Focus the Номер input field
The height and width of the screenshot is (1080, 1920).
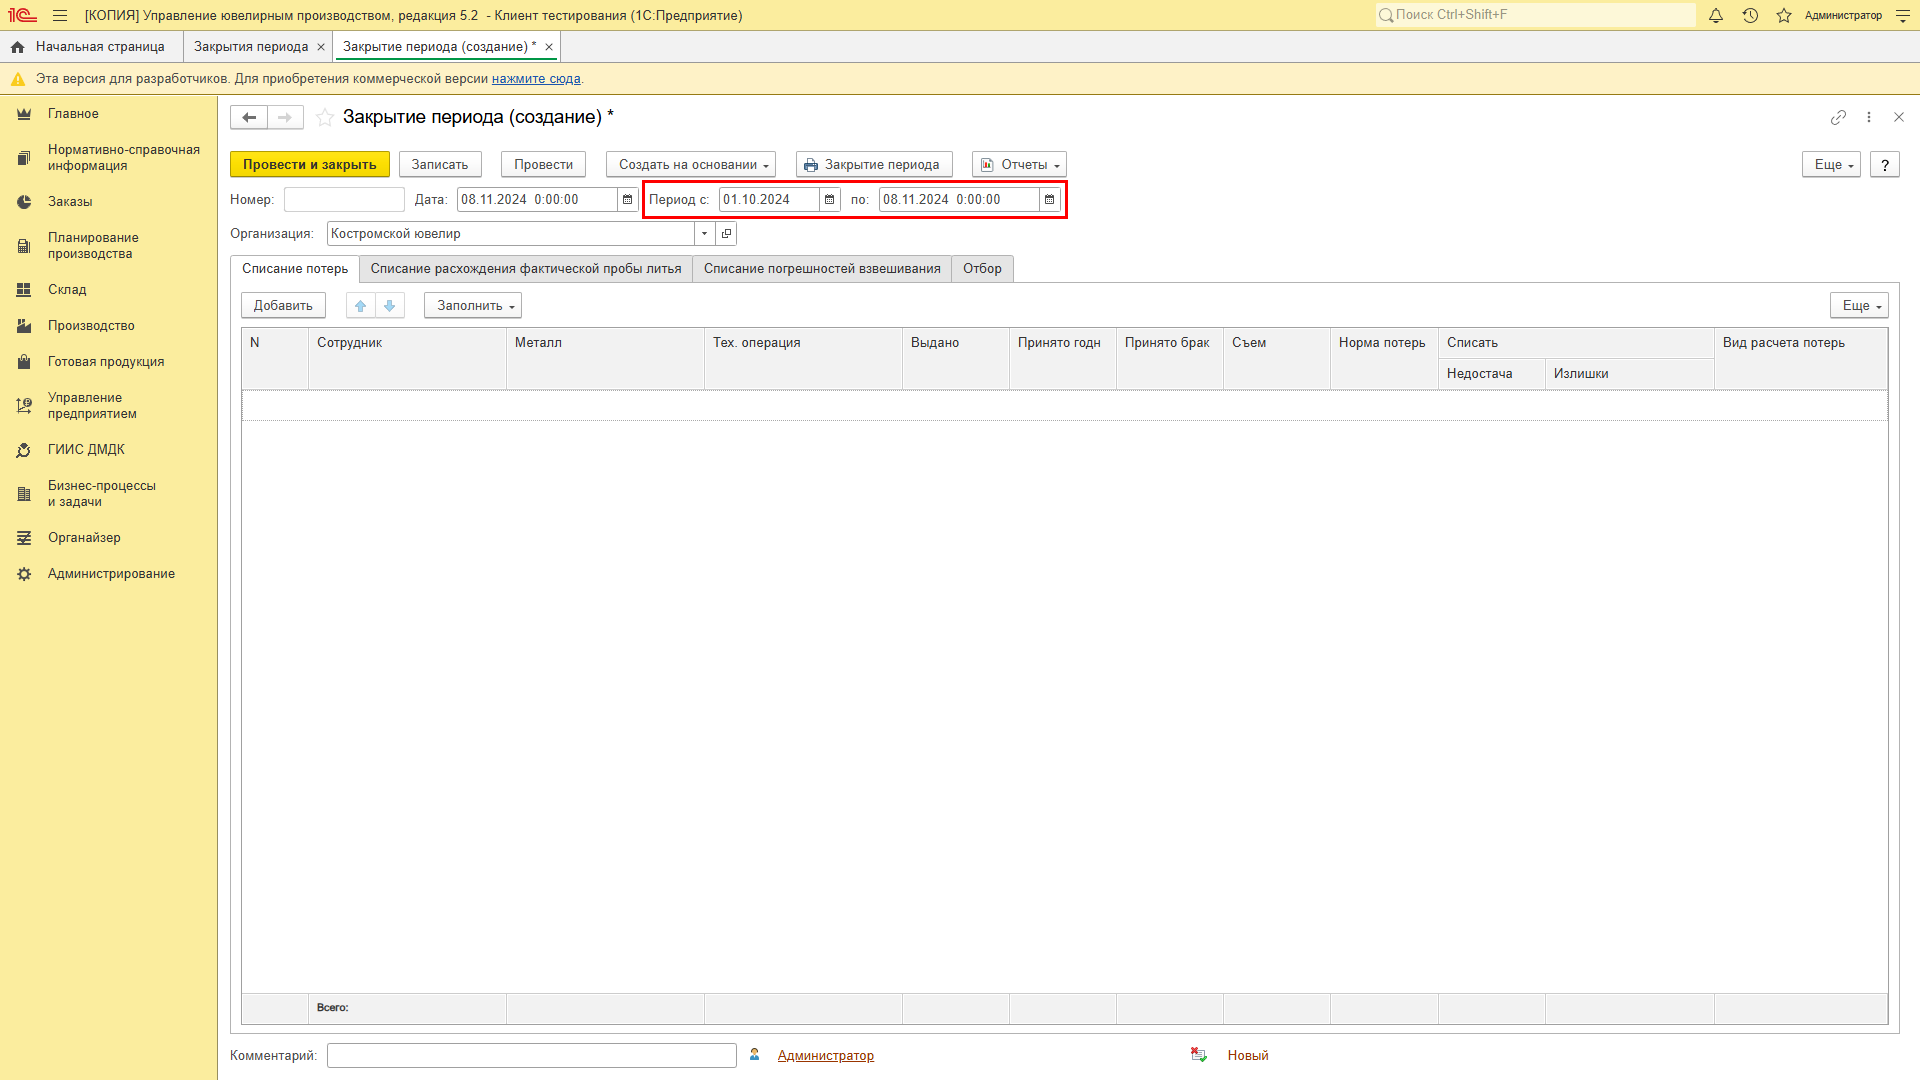[x=344, y=200]
